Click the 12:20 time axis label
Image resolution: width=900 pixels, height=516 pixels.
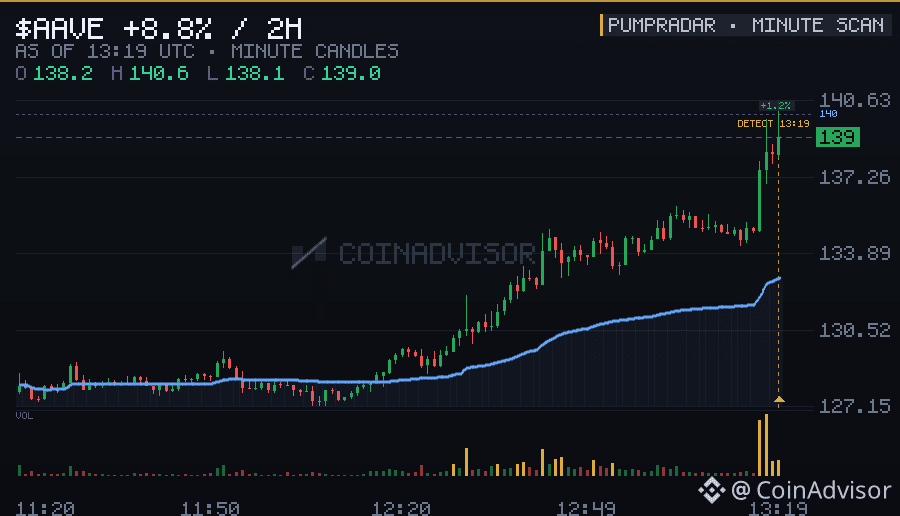click(401, 509)
